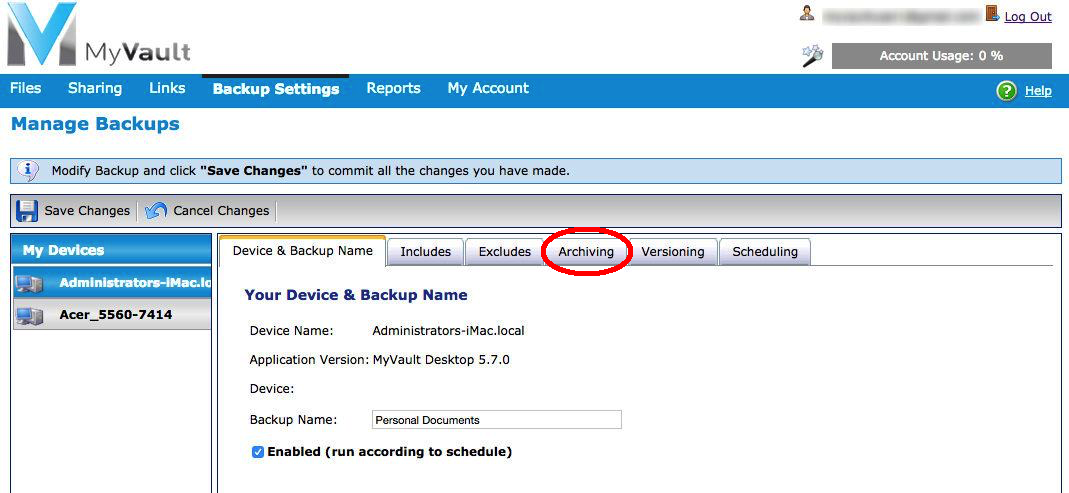Click the green Help question mark icon
This screenshot has width=1069, height=493.
(x=1006, y=91)
